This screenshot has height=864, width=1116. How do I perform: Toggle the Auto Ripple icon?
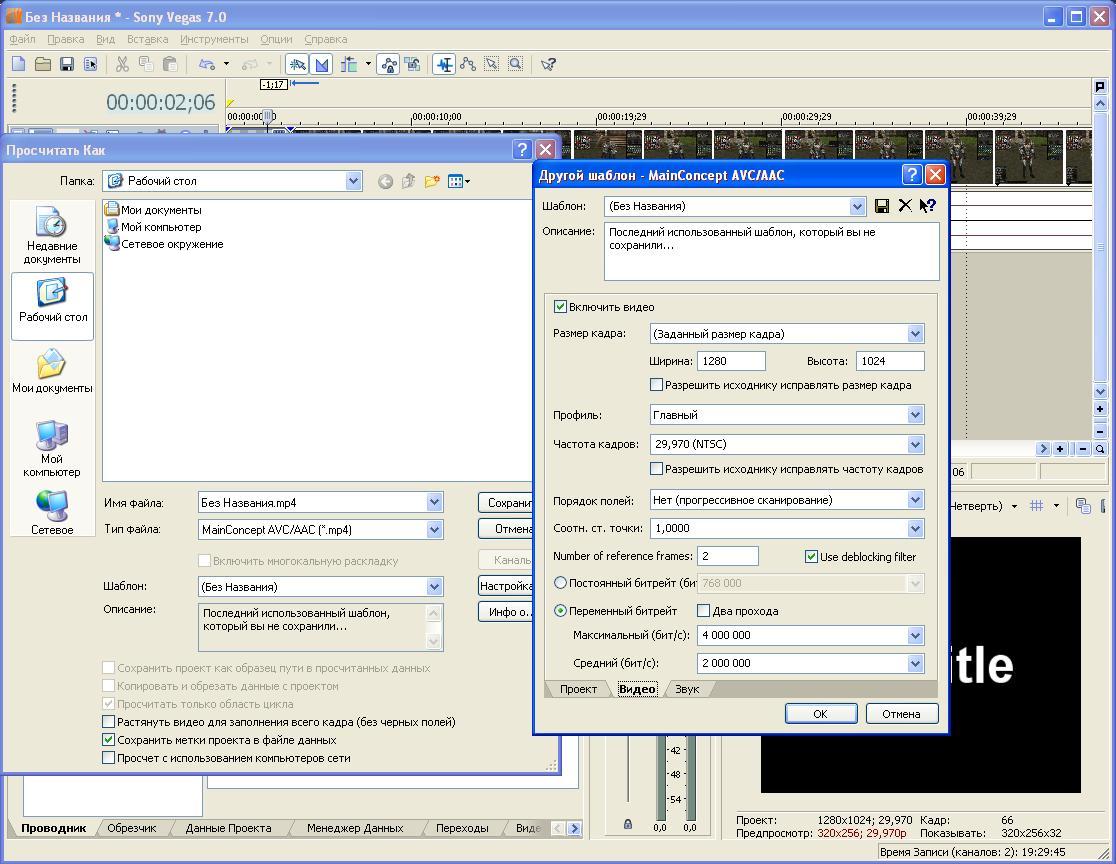tap(349, 65)
